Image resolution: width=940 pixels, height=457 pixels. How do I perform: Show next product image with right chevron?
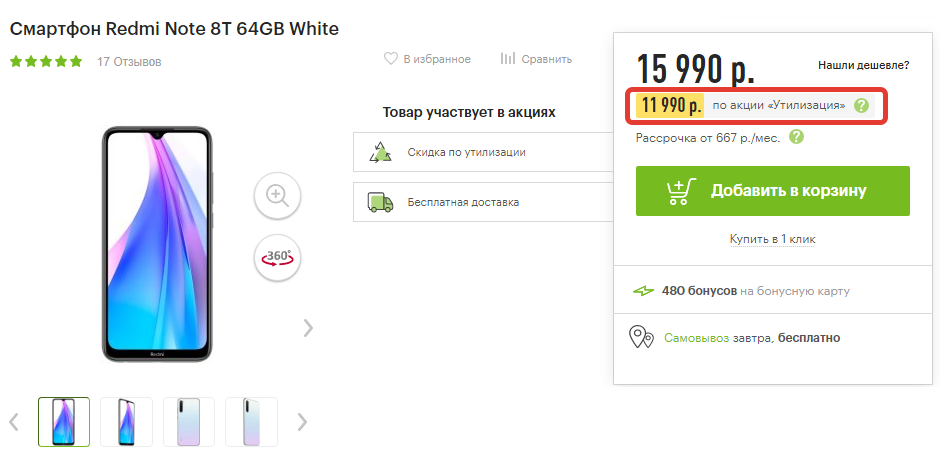pos(308,327)
